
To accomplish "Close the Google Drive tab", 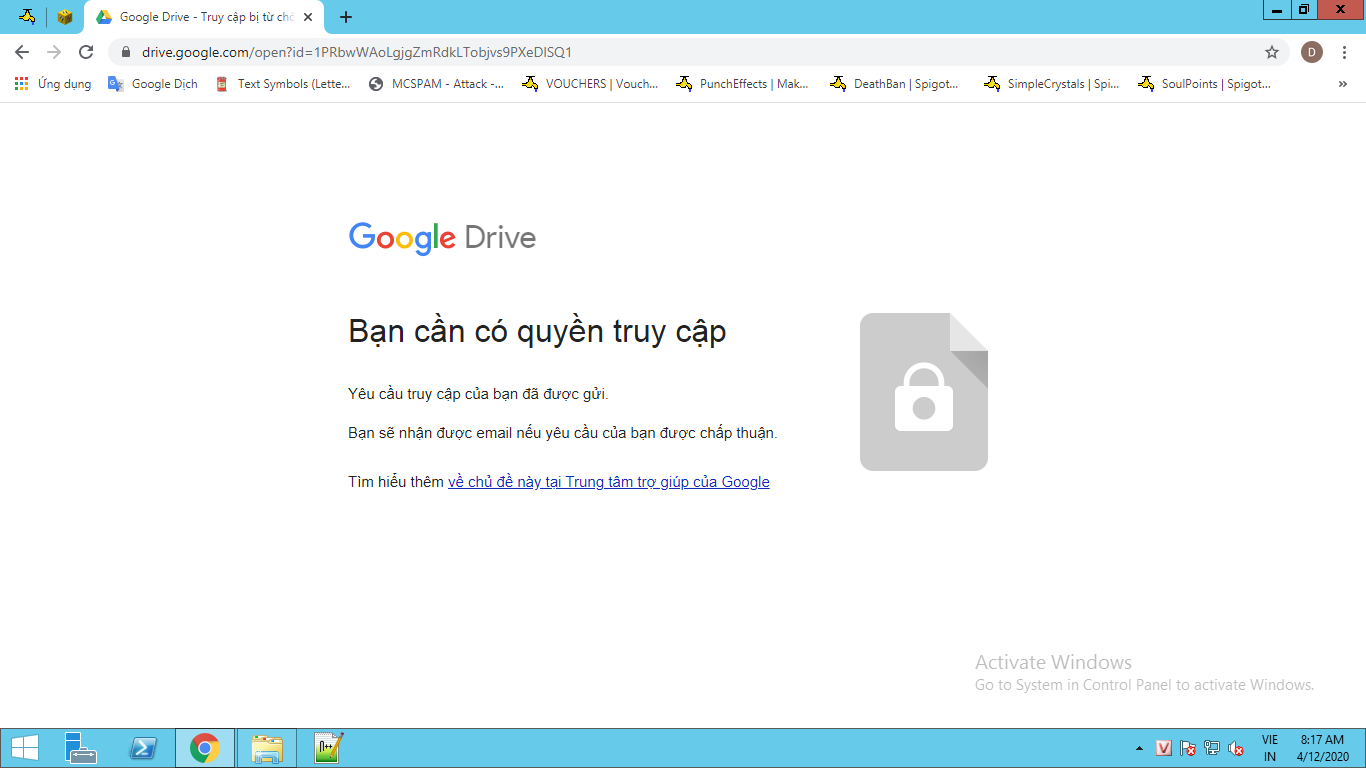I will 307,17.
